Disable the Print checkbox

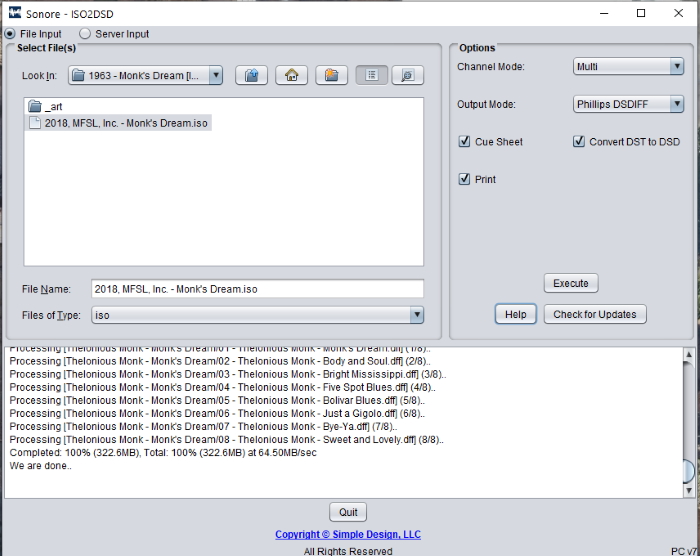click(464, 179)
